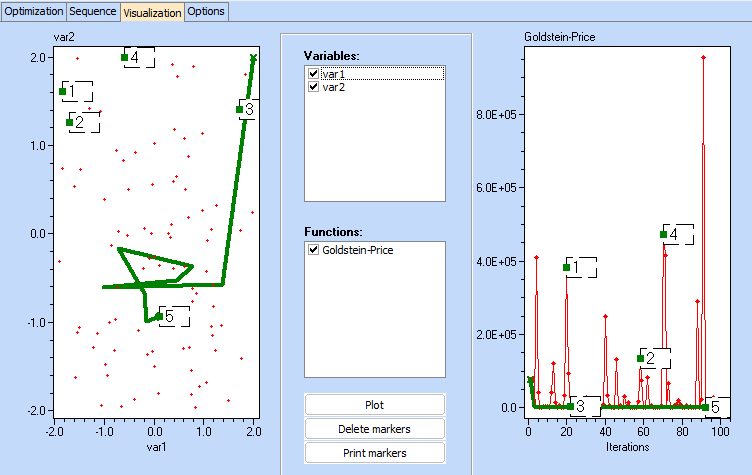The image size is (752, 475).
Task: Uncheck the var1 variable checkbox
Action: tap(314, 74)
